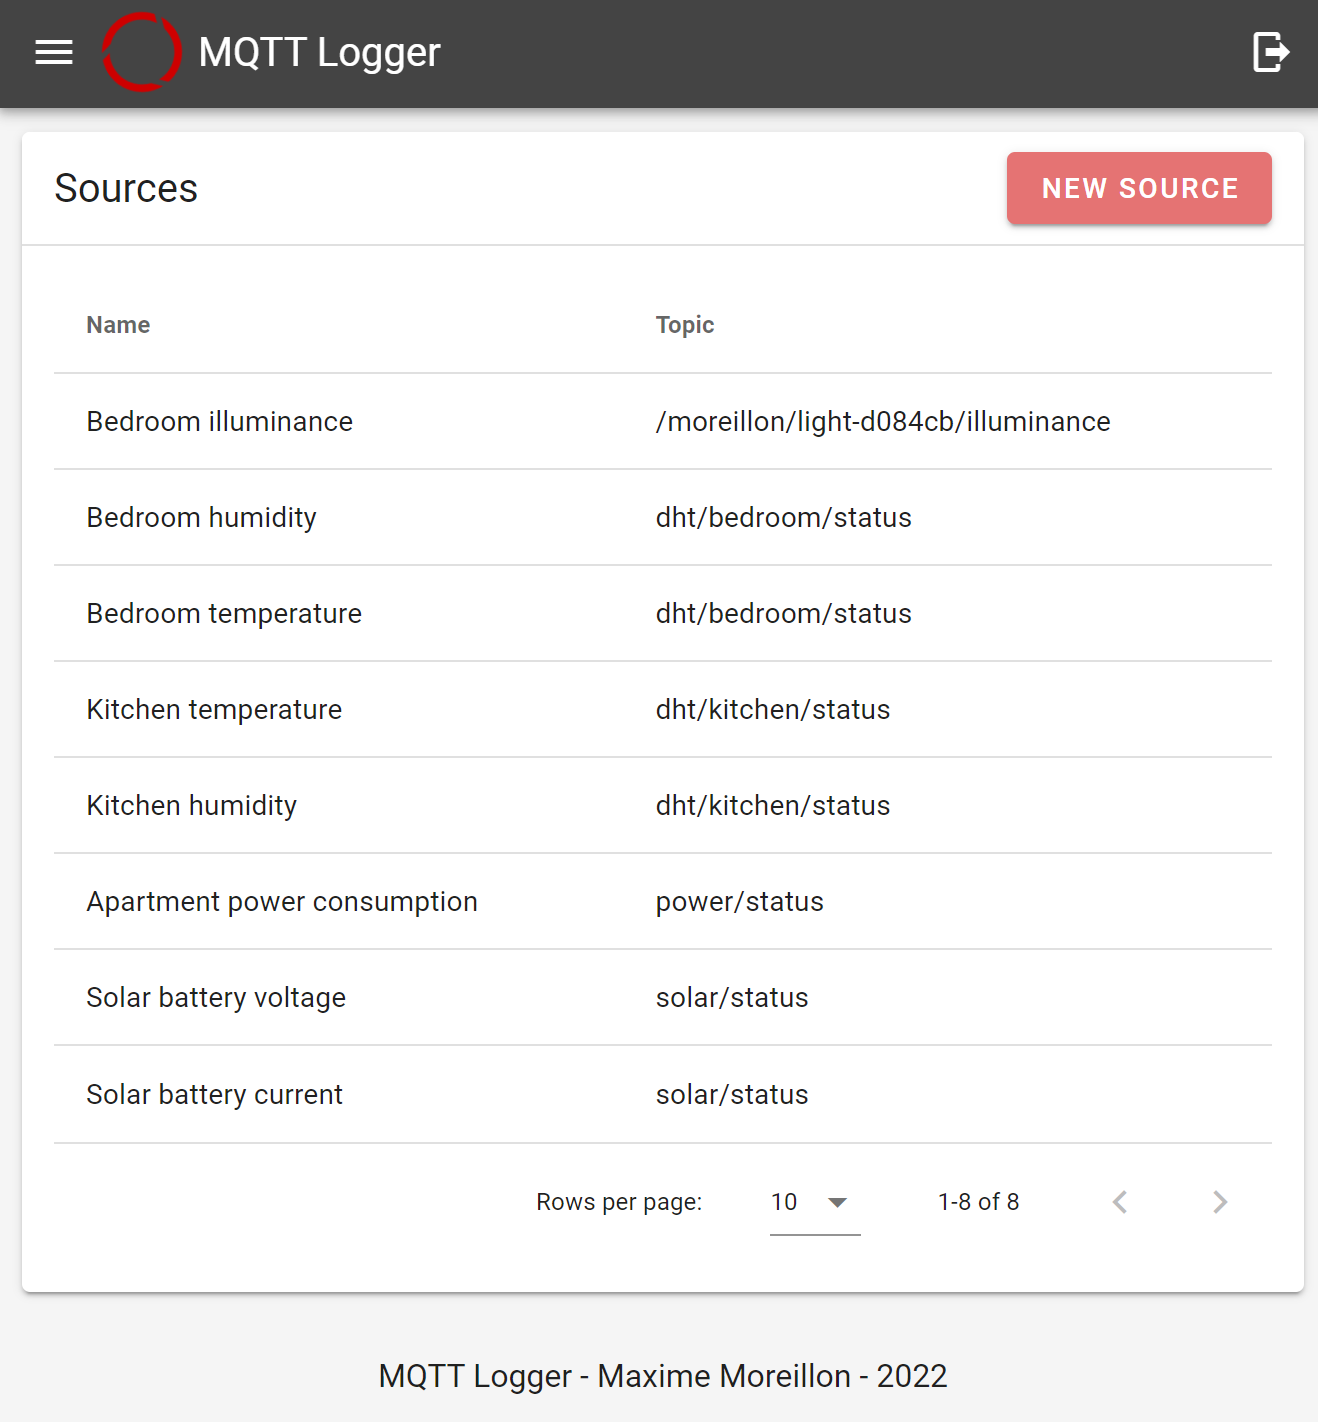
Task: Open the Kitchen humidity source
Action: pyautogui.click(x=663, y=805)
